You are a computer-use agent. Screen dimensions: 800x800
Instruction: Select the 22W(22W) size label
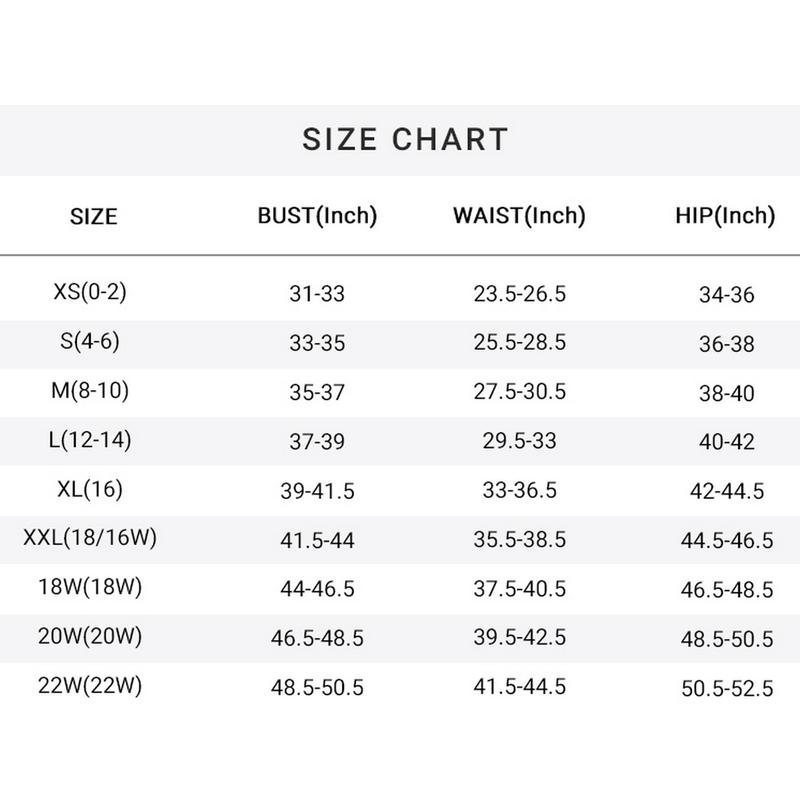(x=90, y=685)
